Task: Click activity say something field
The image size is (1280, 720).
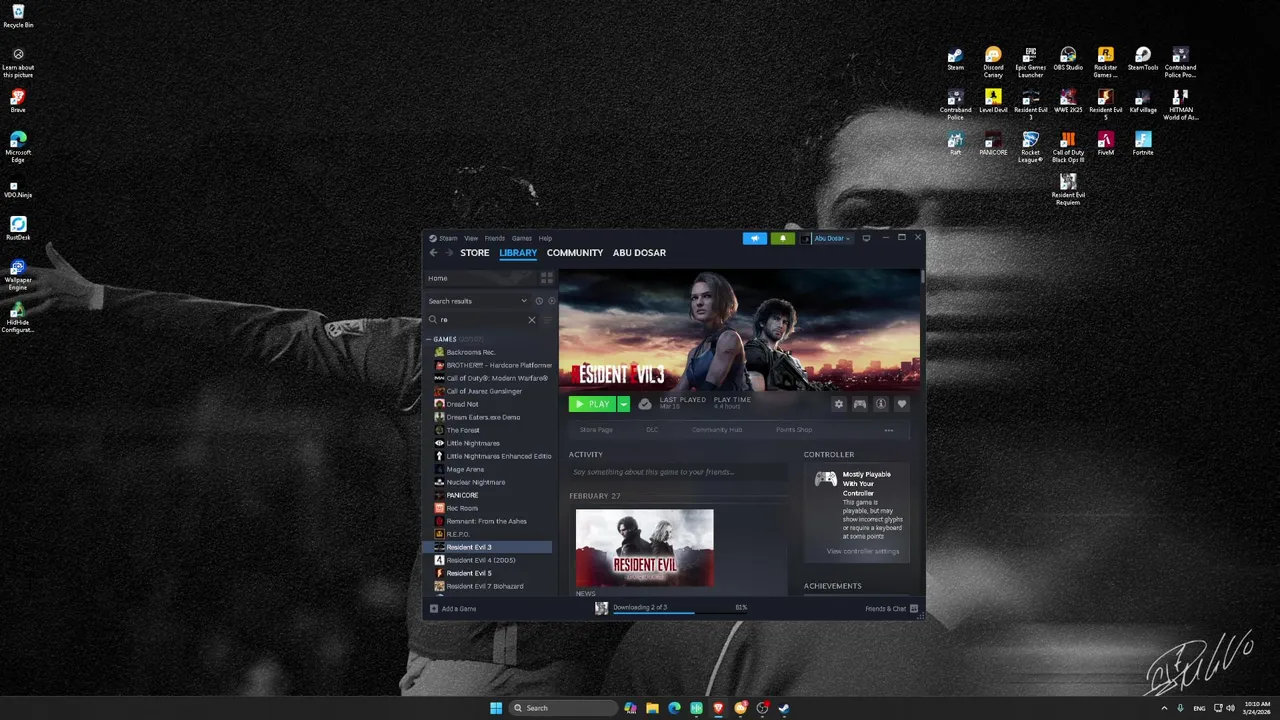Action: click(677, 472)
